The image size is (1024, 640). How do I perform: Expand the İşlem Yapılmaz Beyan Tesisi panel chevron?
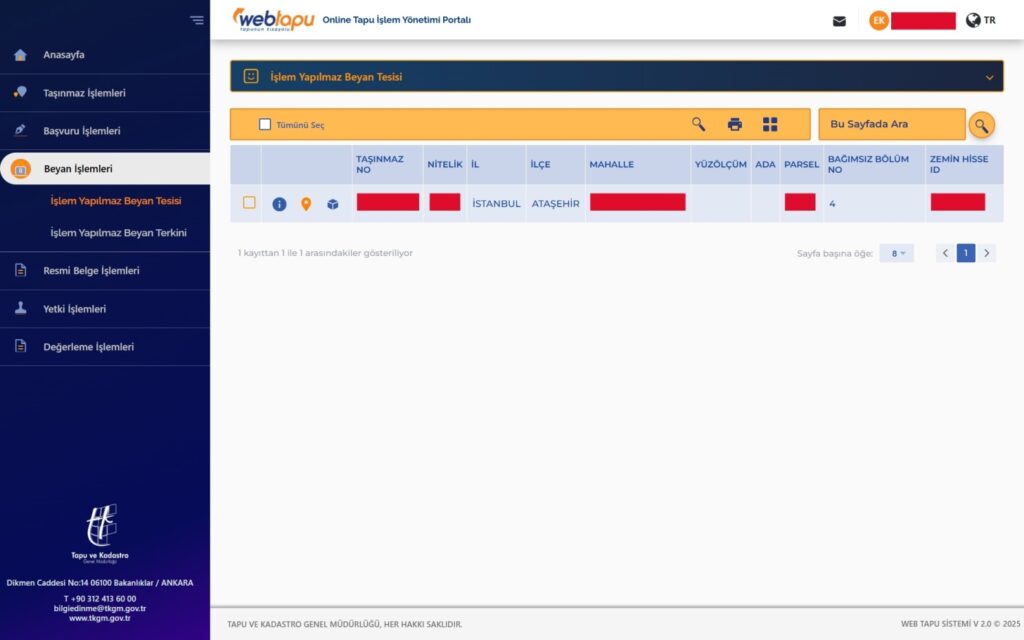click(x=990, y=77)
